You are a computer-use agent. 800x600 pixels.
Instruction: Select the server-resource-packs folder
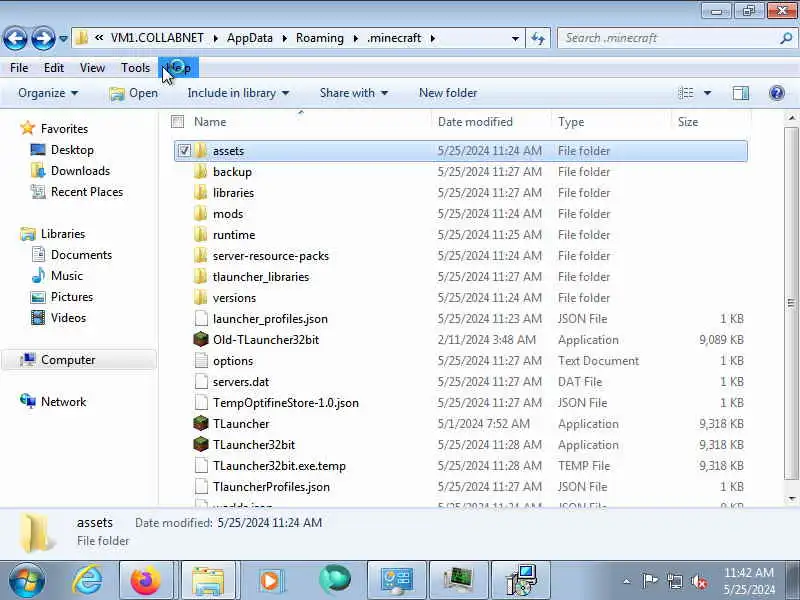tap(271, 256)
